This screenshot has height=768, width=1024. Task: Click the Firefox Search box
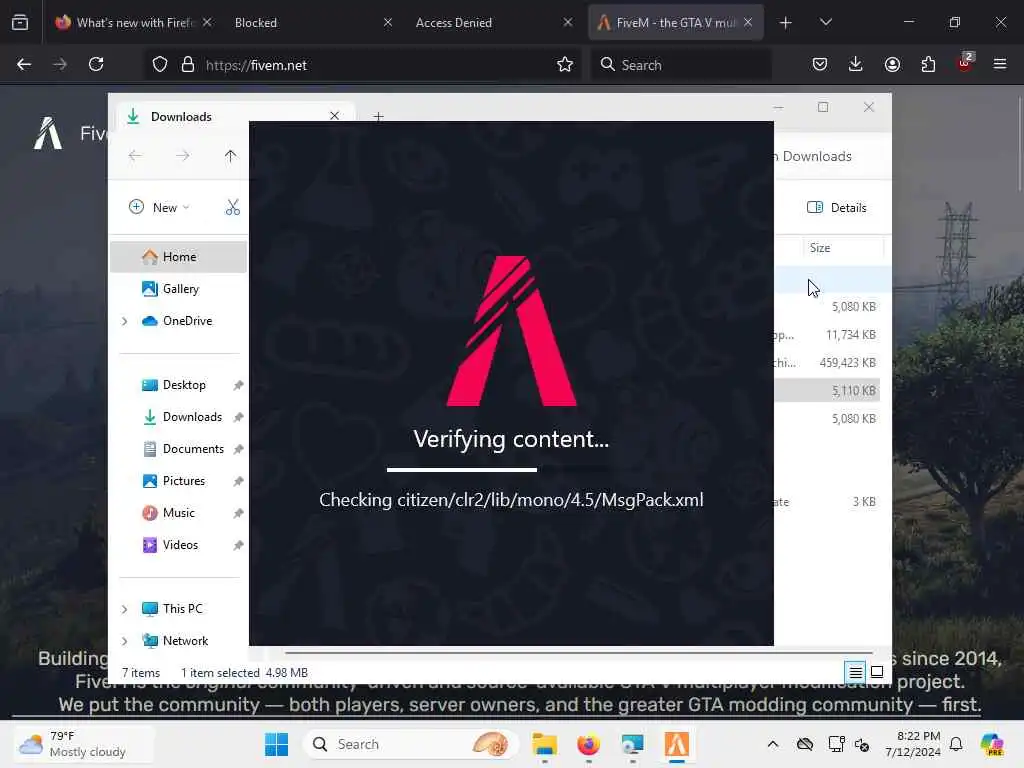682,65
